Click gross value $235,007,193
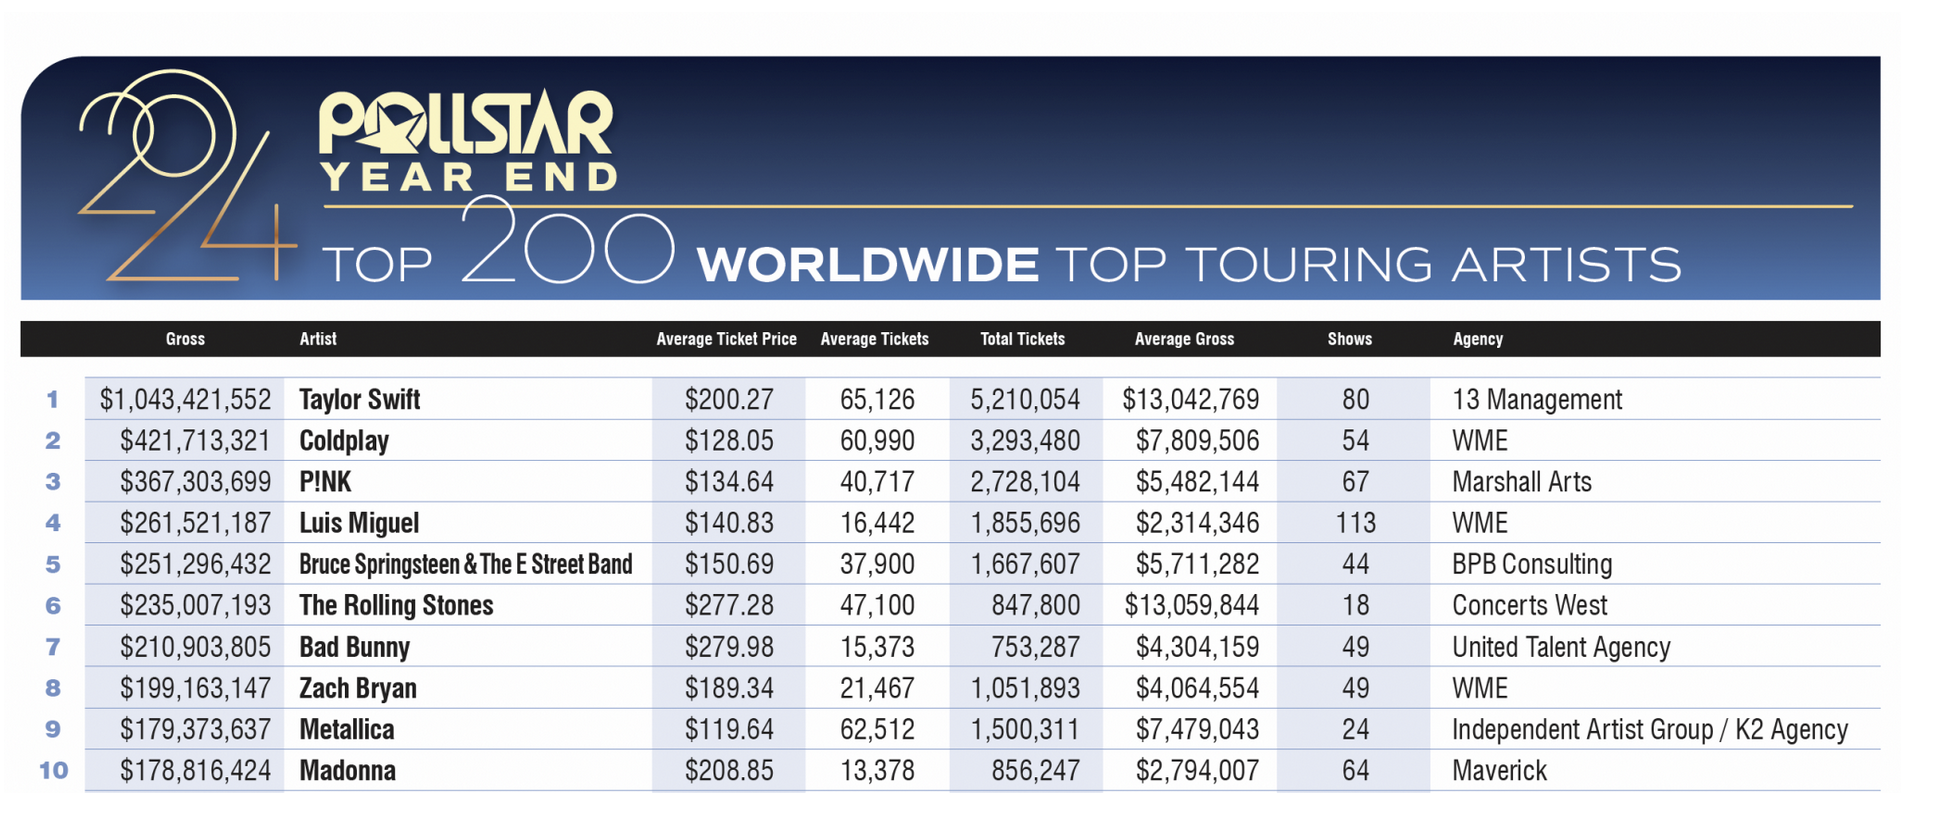Viewport: 1936px width, 820px height. click(x=195, y=605)
